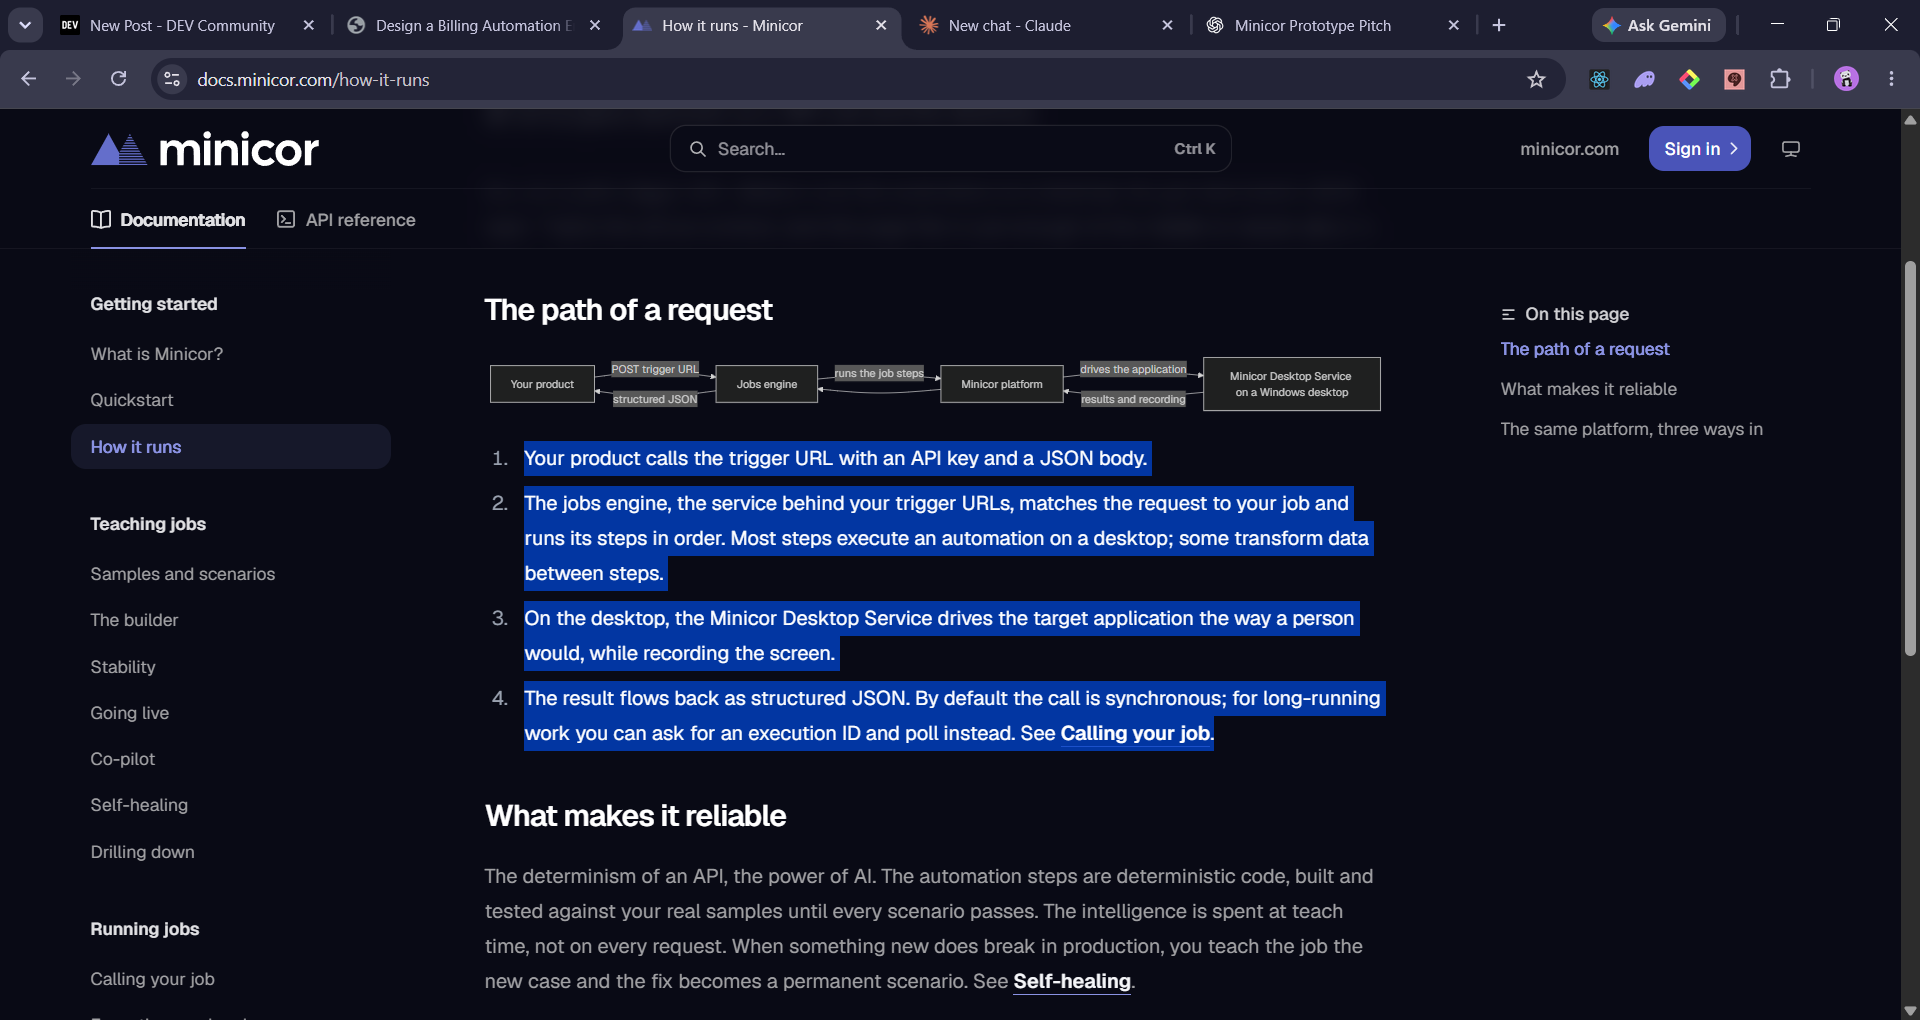1920x1020 pixels.
Task: Open the Chrome three-dot menu
Action: [x=1891, y=79]
